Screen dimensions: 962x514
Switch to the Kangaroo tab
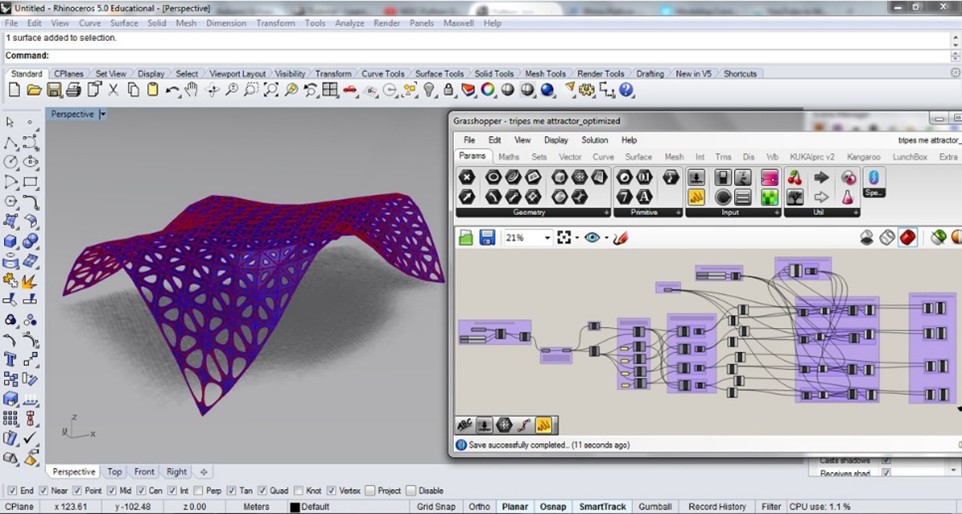[x=863, y=157]
